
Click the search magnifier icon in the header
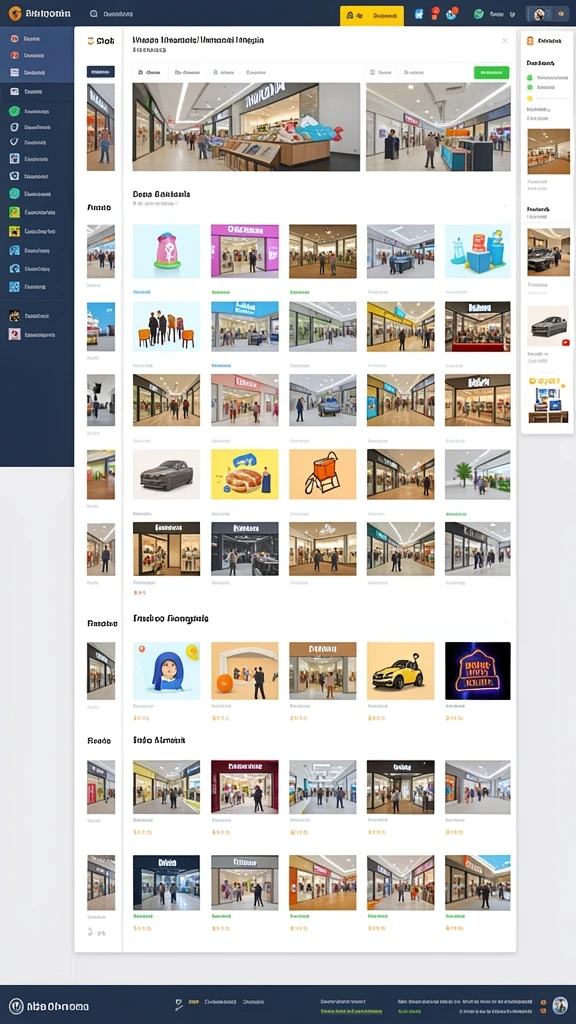(93, 13)
